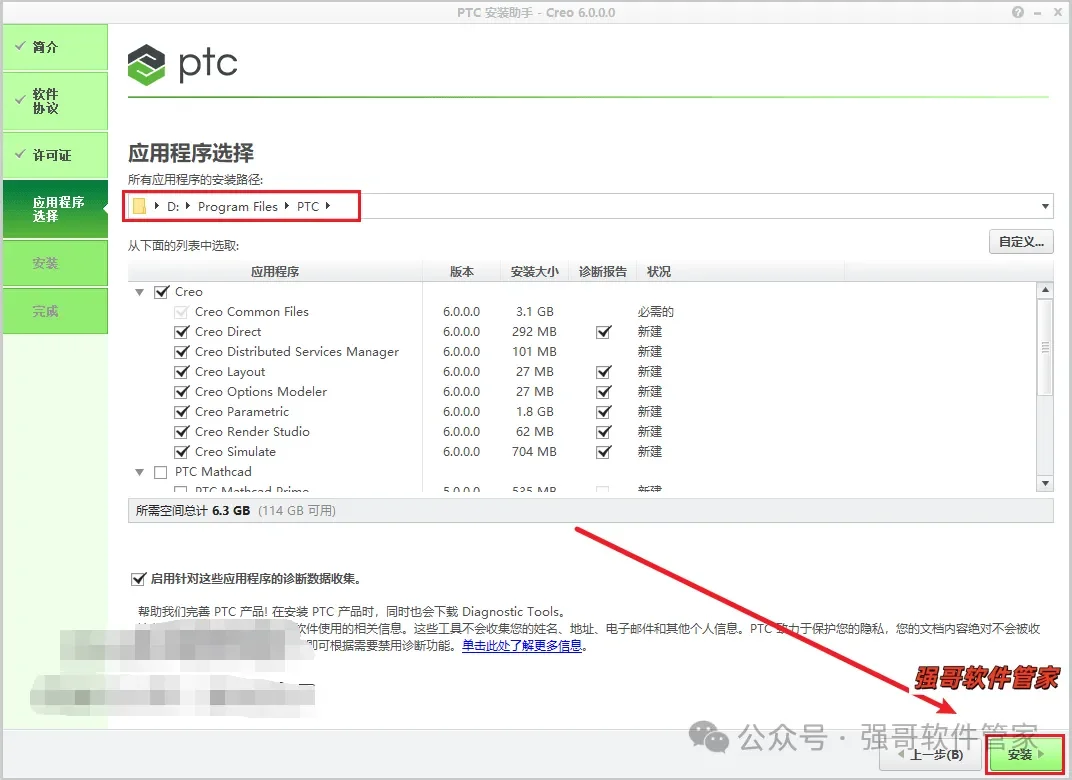The width and height of the screenshot is (1072, 780).
Task: Click the 上一步(B) back button
Action: click(930, 755)
